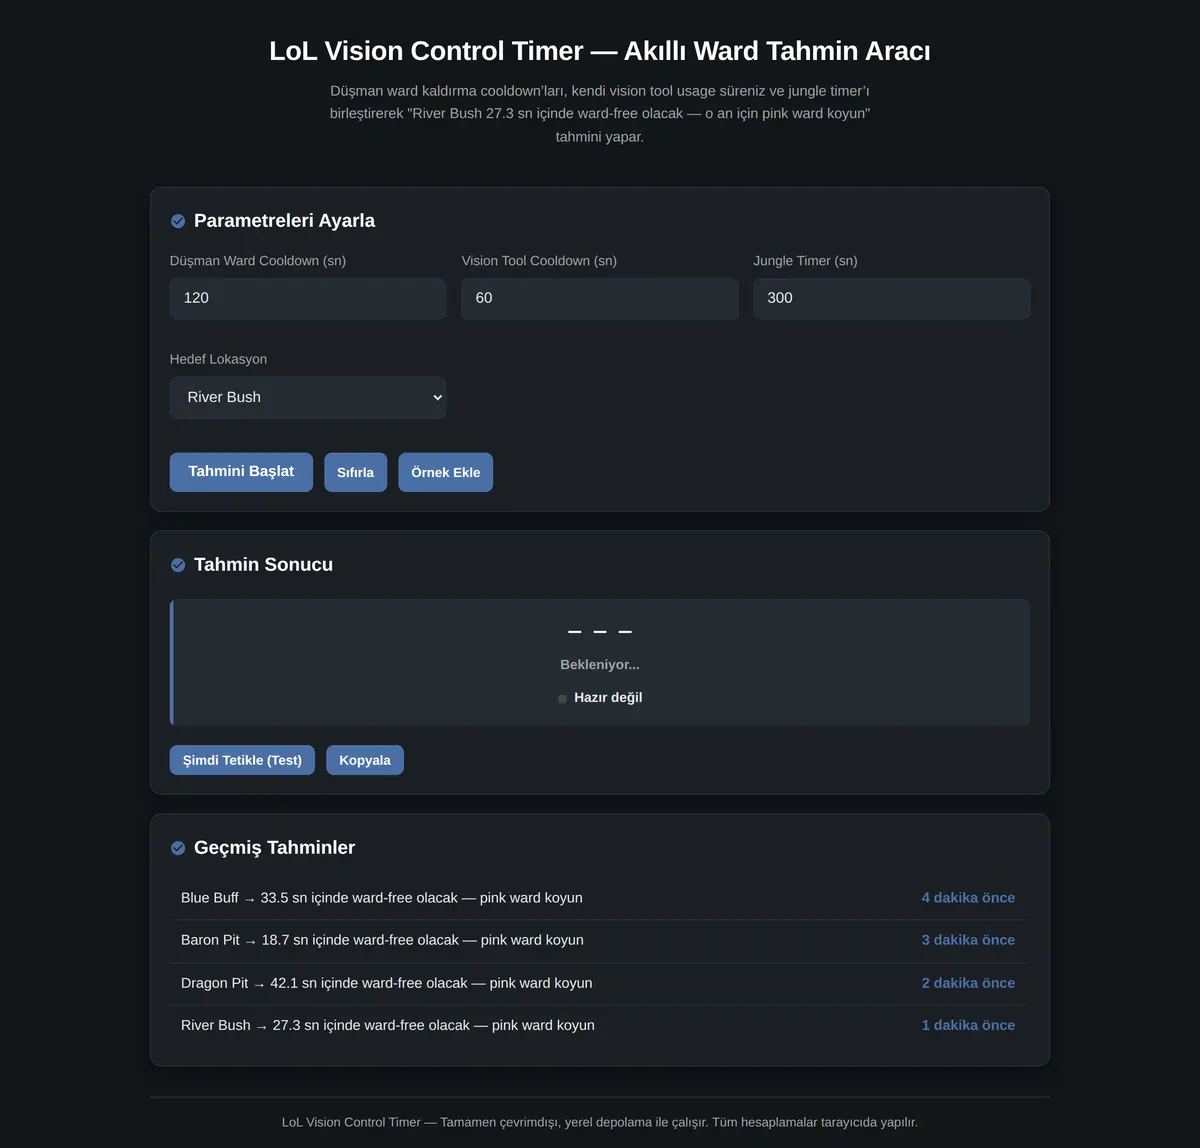The height and width of the screenshot is (1148, 1200).
Task: Focus the Düşman Ward Cooldown field
Action: (x=308, y=298)
